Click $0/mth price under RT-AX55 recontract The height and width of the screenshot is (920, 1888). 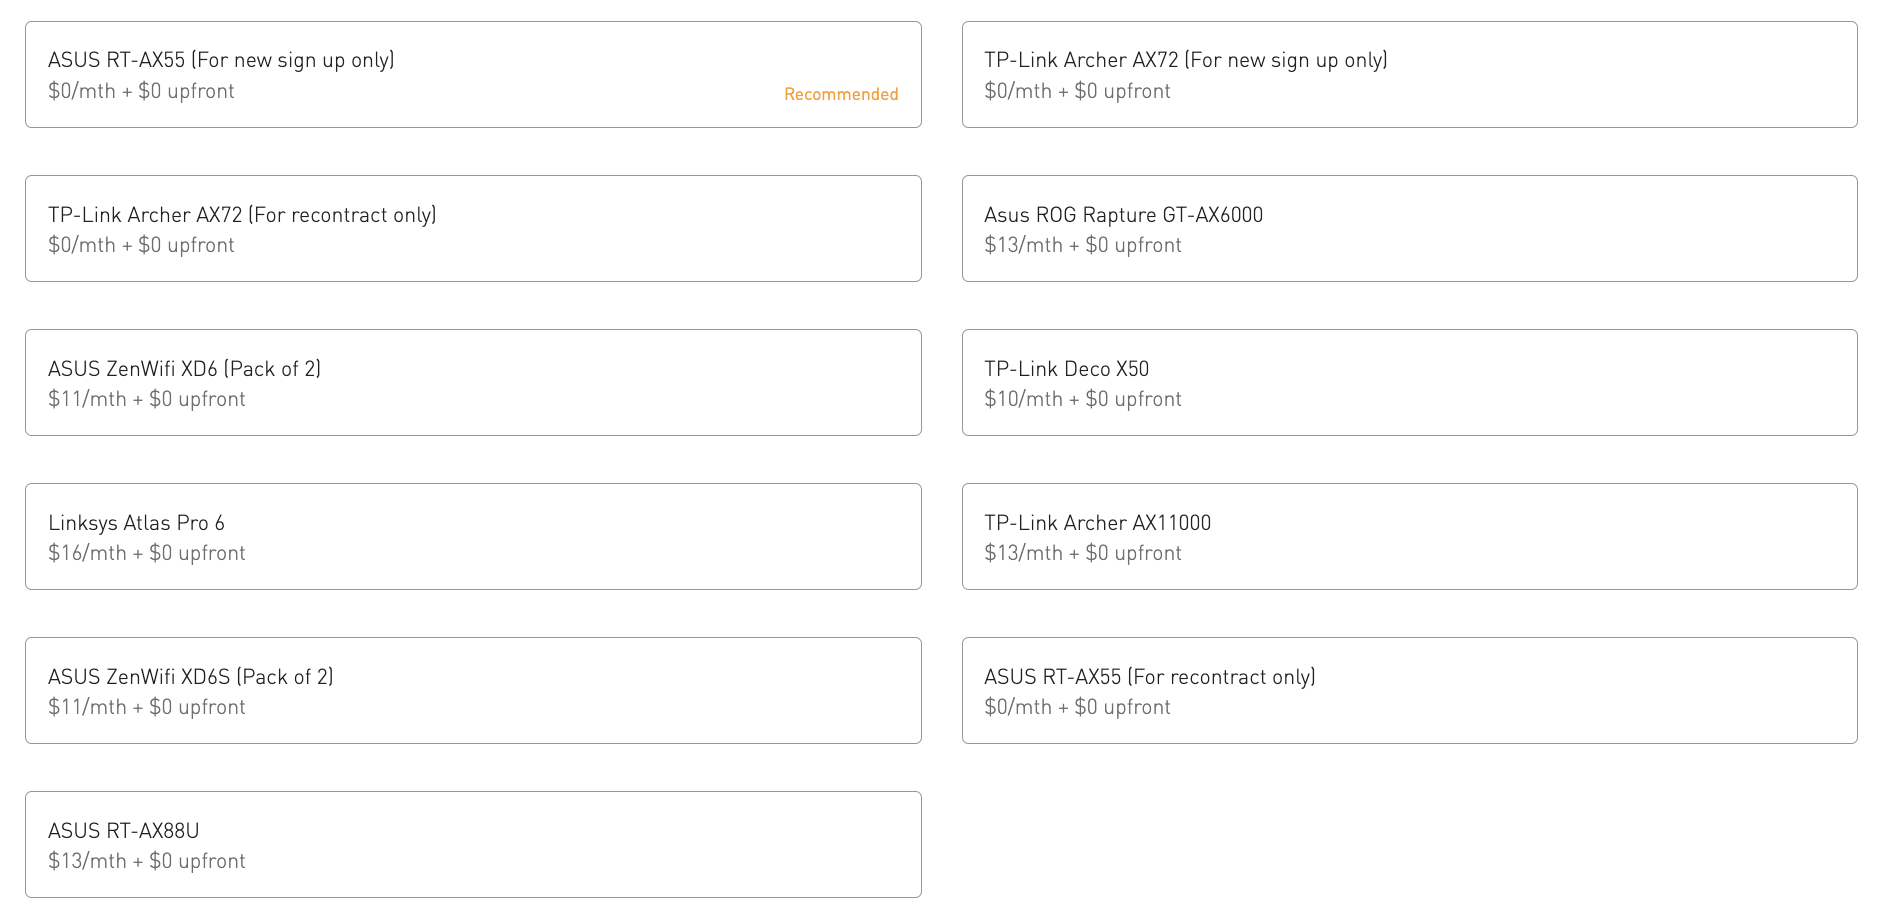coord(1077,707)
